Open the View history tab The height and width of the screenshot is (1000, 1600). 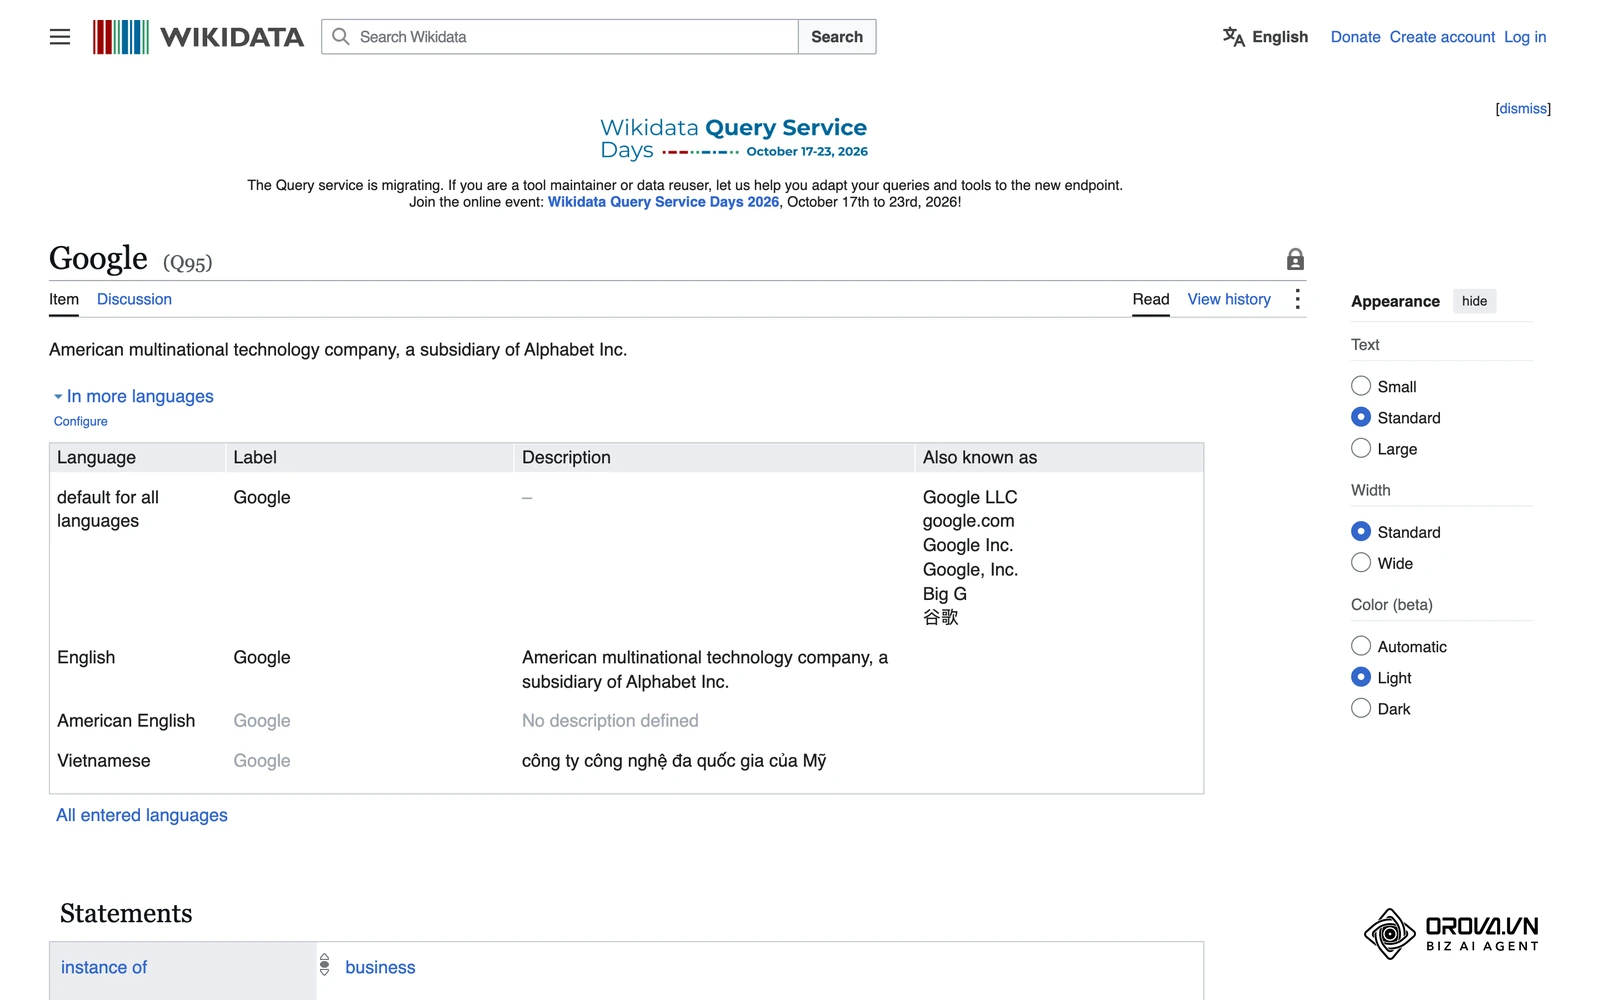pyautogui.click(x=1229, y=299)
